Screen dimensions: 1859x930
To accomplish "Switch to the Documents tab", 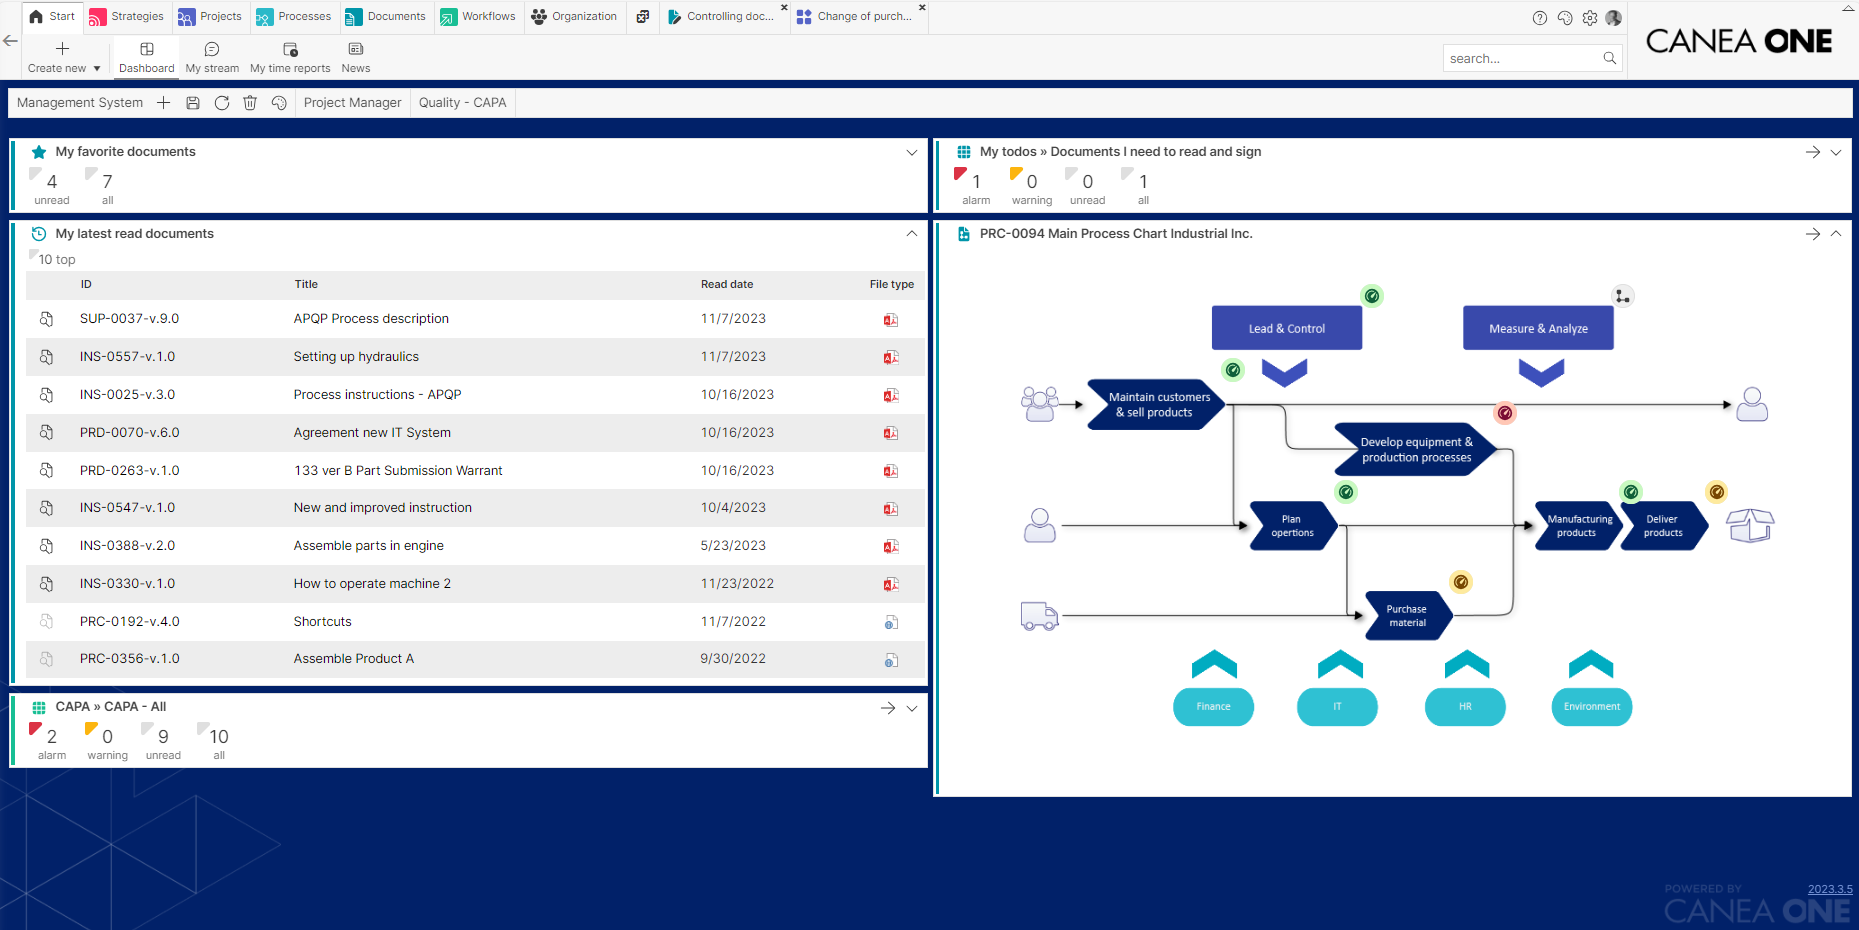I will (x=386, y=17).
